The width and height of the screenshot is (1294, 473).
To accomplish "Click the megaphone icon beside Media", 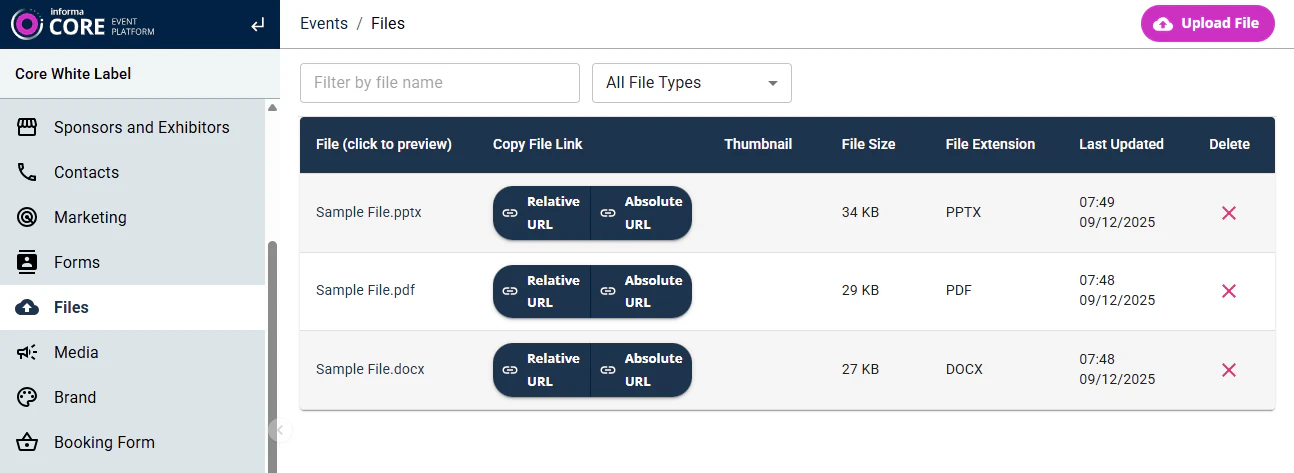I will 28,352.
